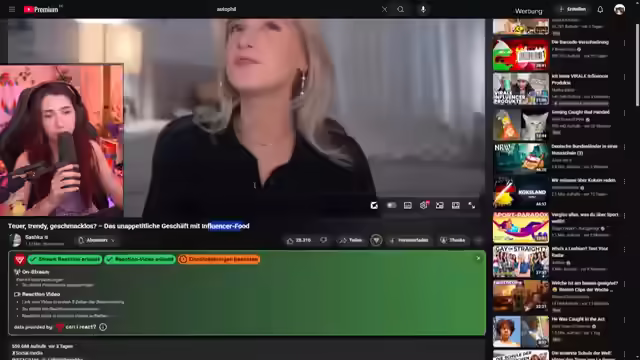Click the Werbung text in header

pos(529,11)
